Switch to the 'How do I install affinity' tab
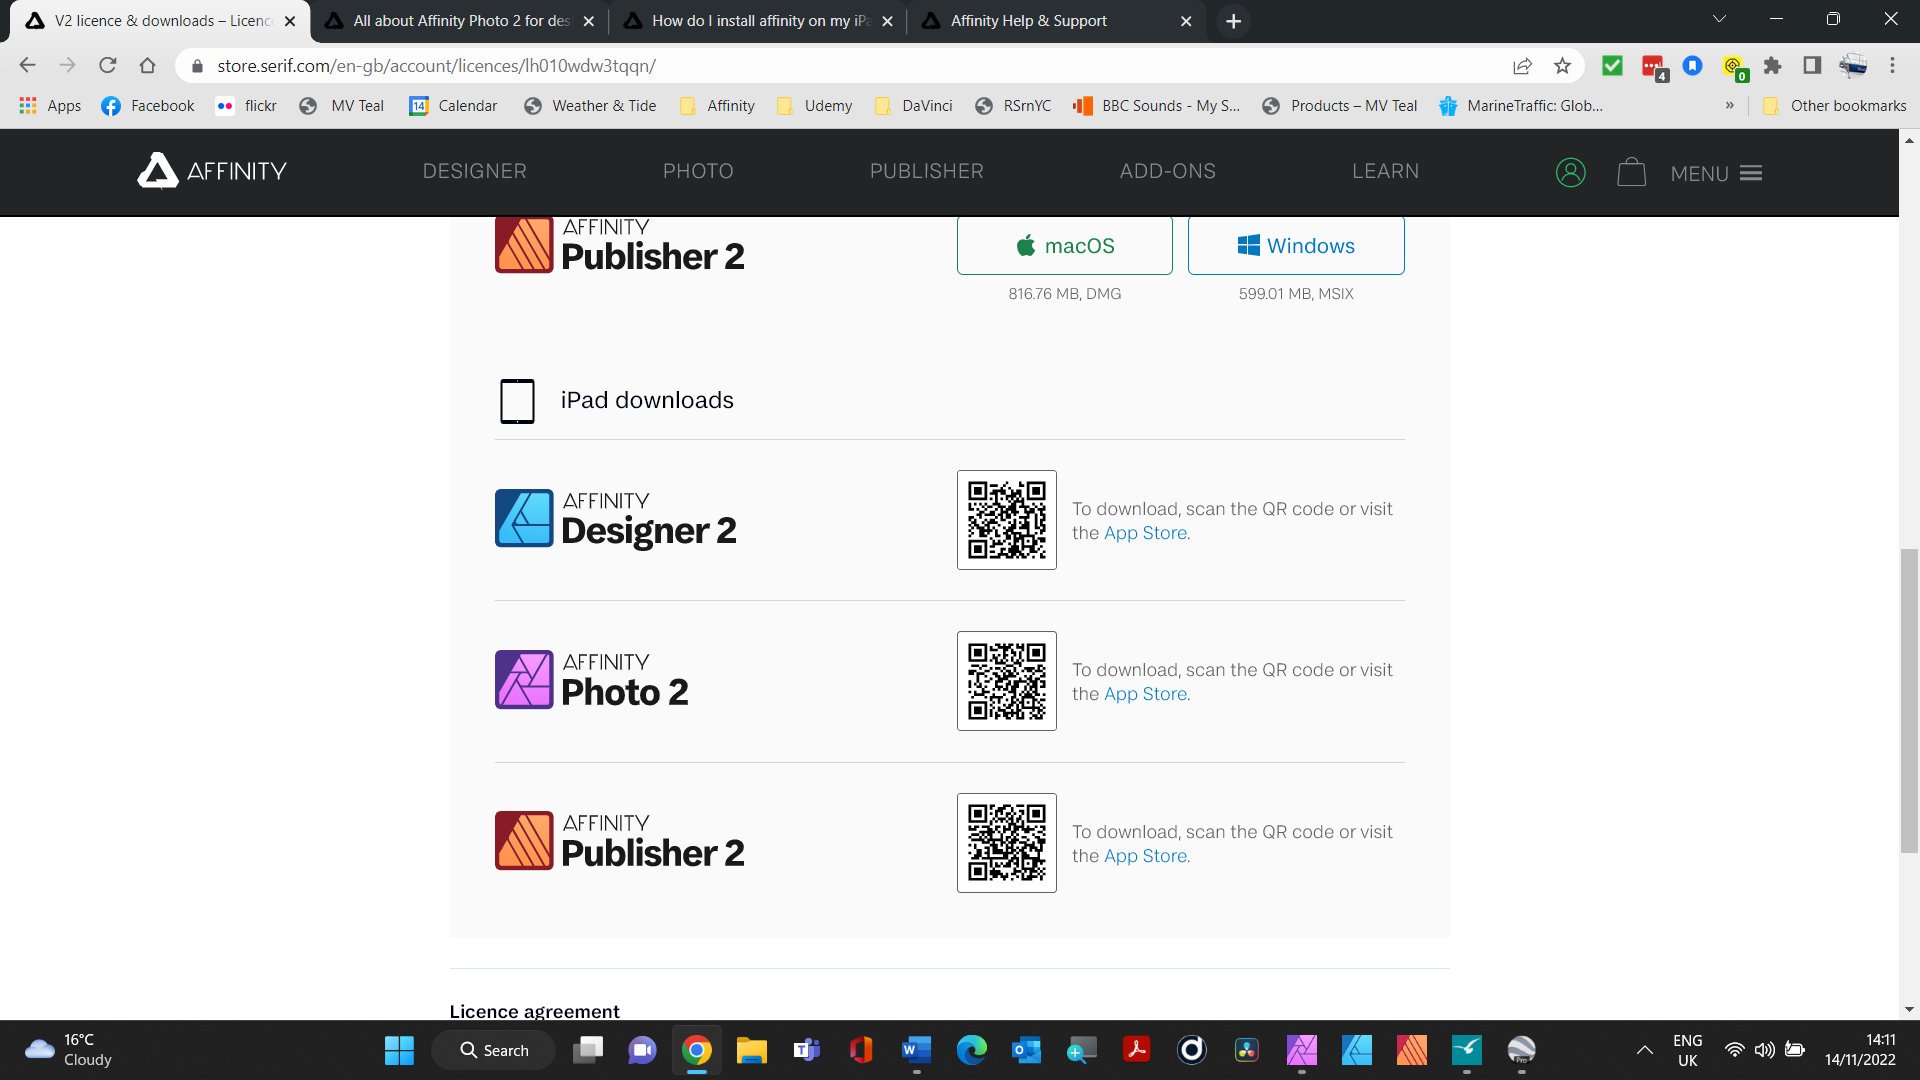The height and width of the screenshot is (1080, 1920). tap(758, 21)
